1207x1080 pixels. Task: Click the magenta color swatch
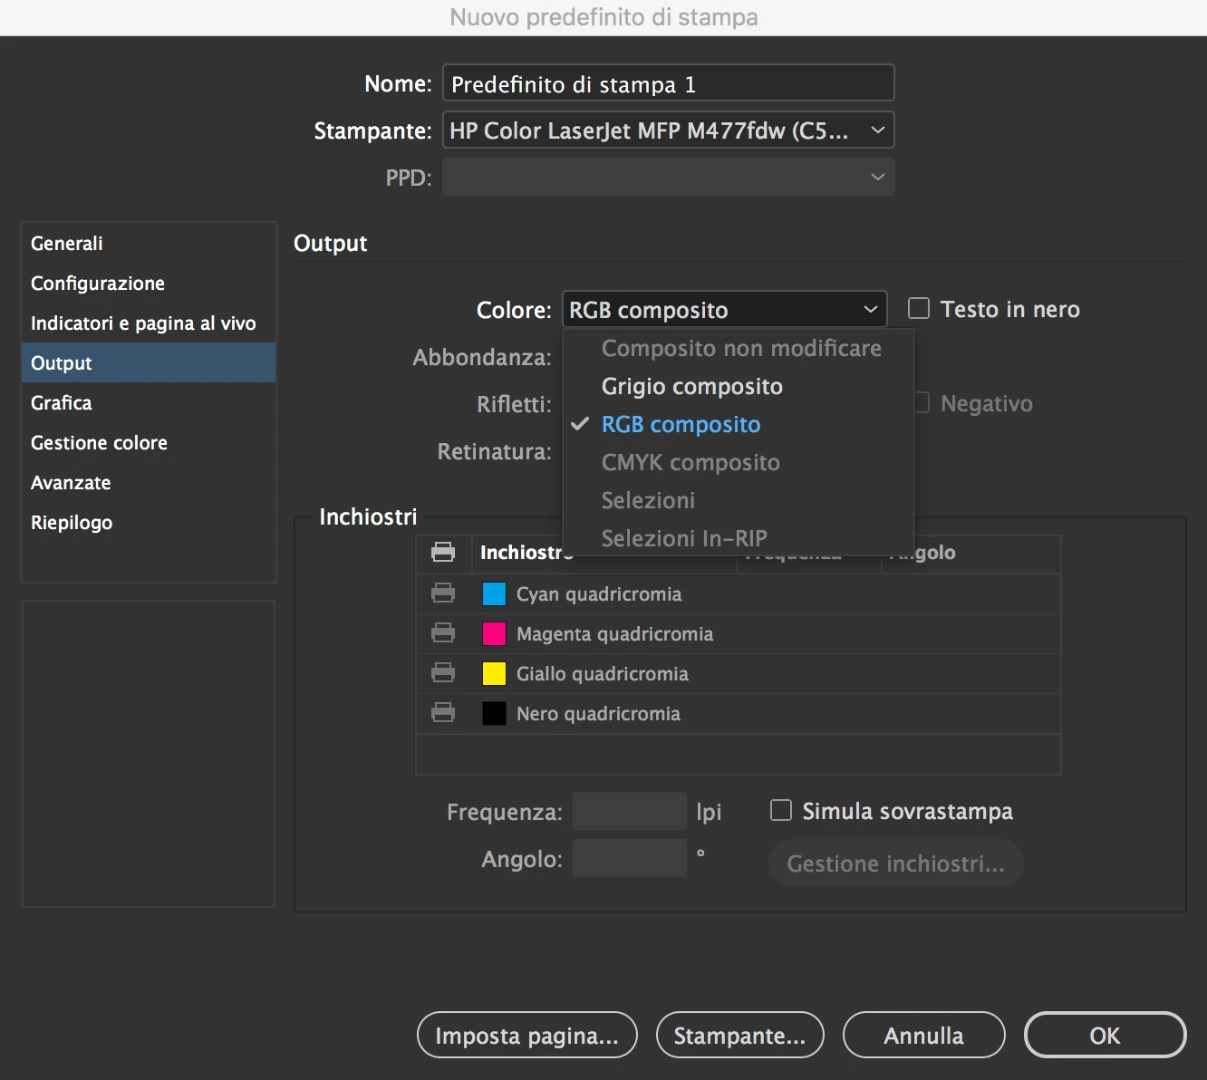pyautogui.click(x=494, y=634)
